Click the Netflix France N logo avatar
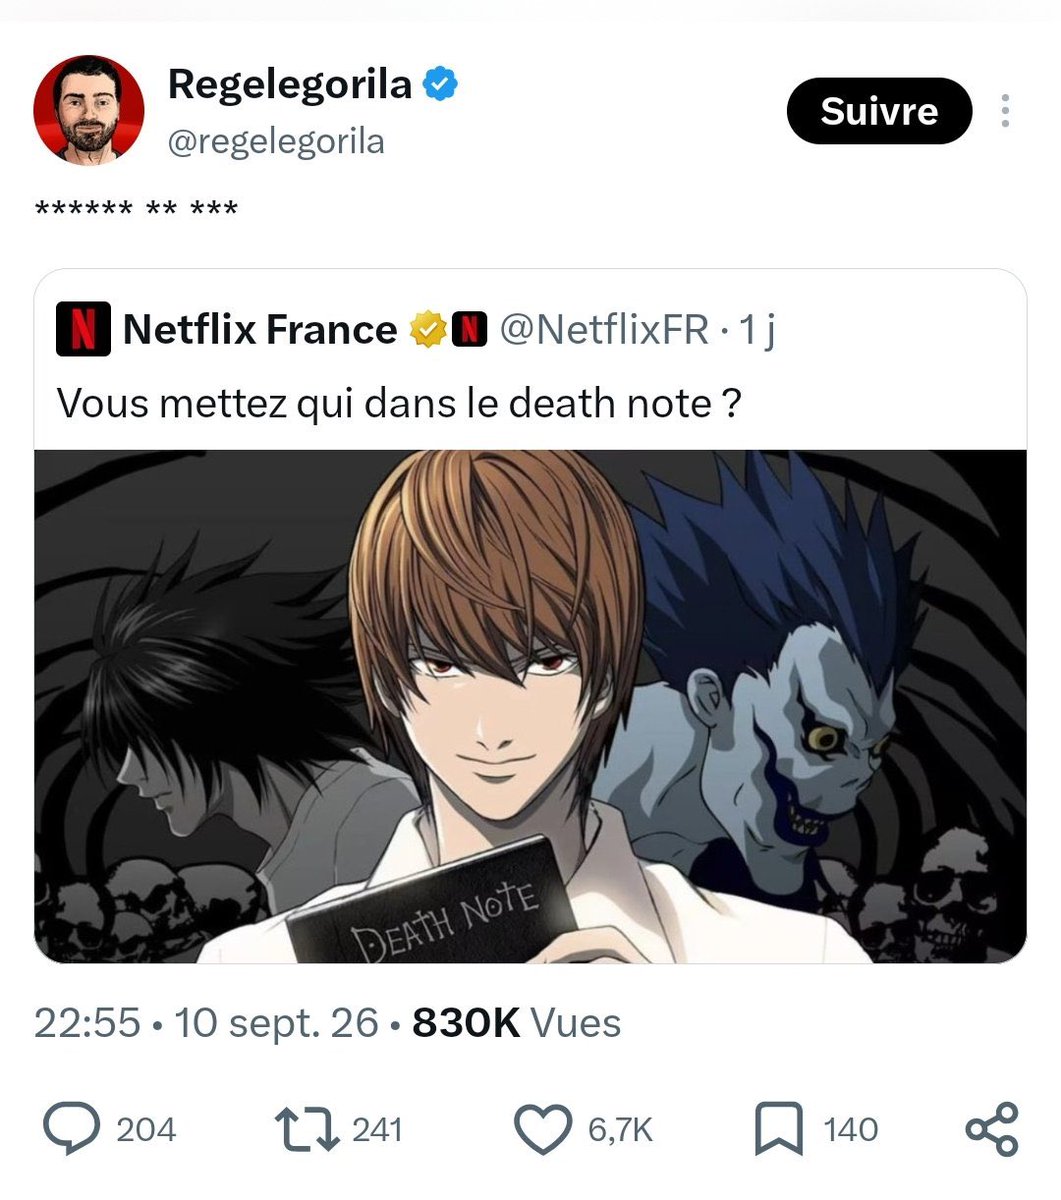The width and height of the screenshot is (1061, 1200). coord(83,329)
